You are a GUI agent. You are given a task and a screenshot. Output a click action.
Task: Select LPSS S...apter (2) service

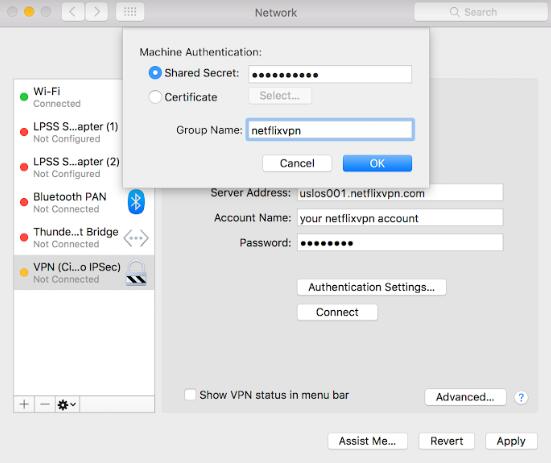pyautogui.click(x=69, y=167)
